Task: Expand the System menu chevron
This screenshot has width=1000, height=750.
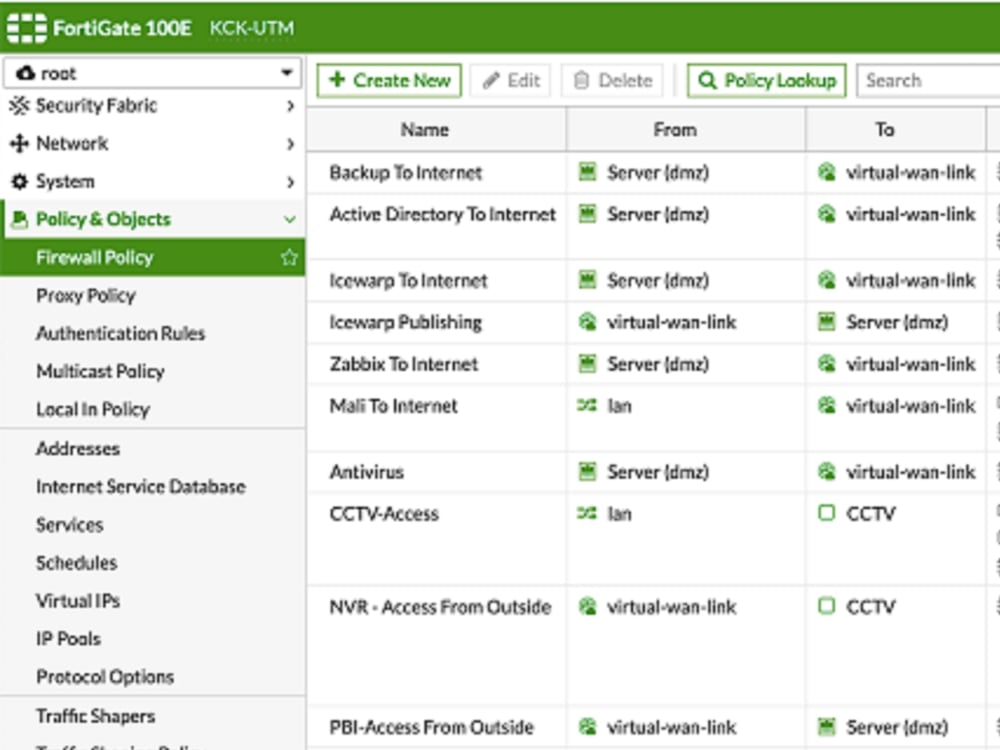Action: [x=290, y=182]
